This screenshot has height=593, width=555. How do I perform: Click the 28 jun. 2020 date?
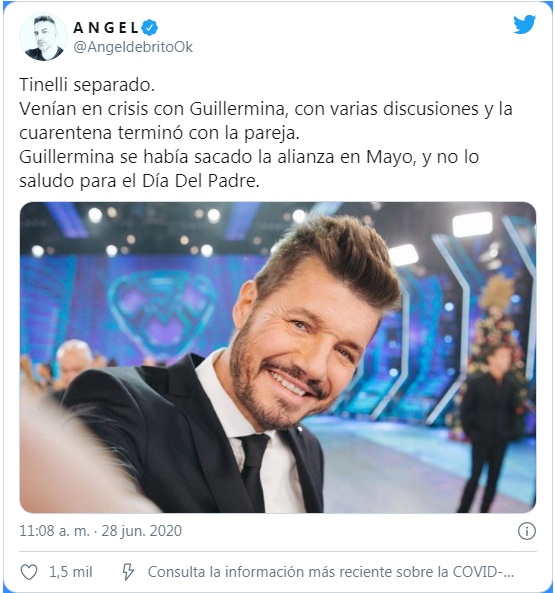coord(142,531)
